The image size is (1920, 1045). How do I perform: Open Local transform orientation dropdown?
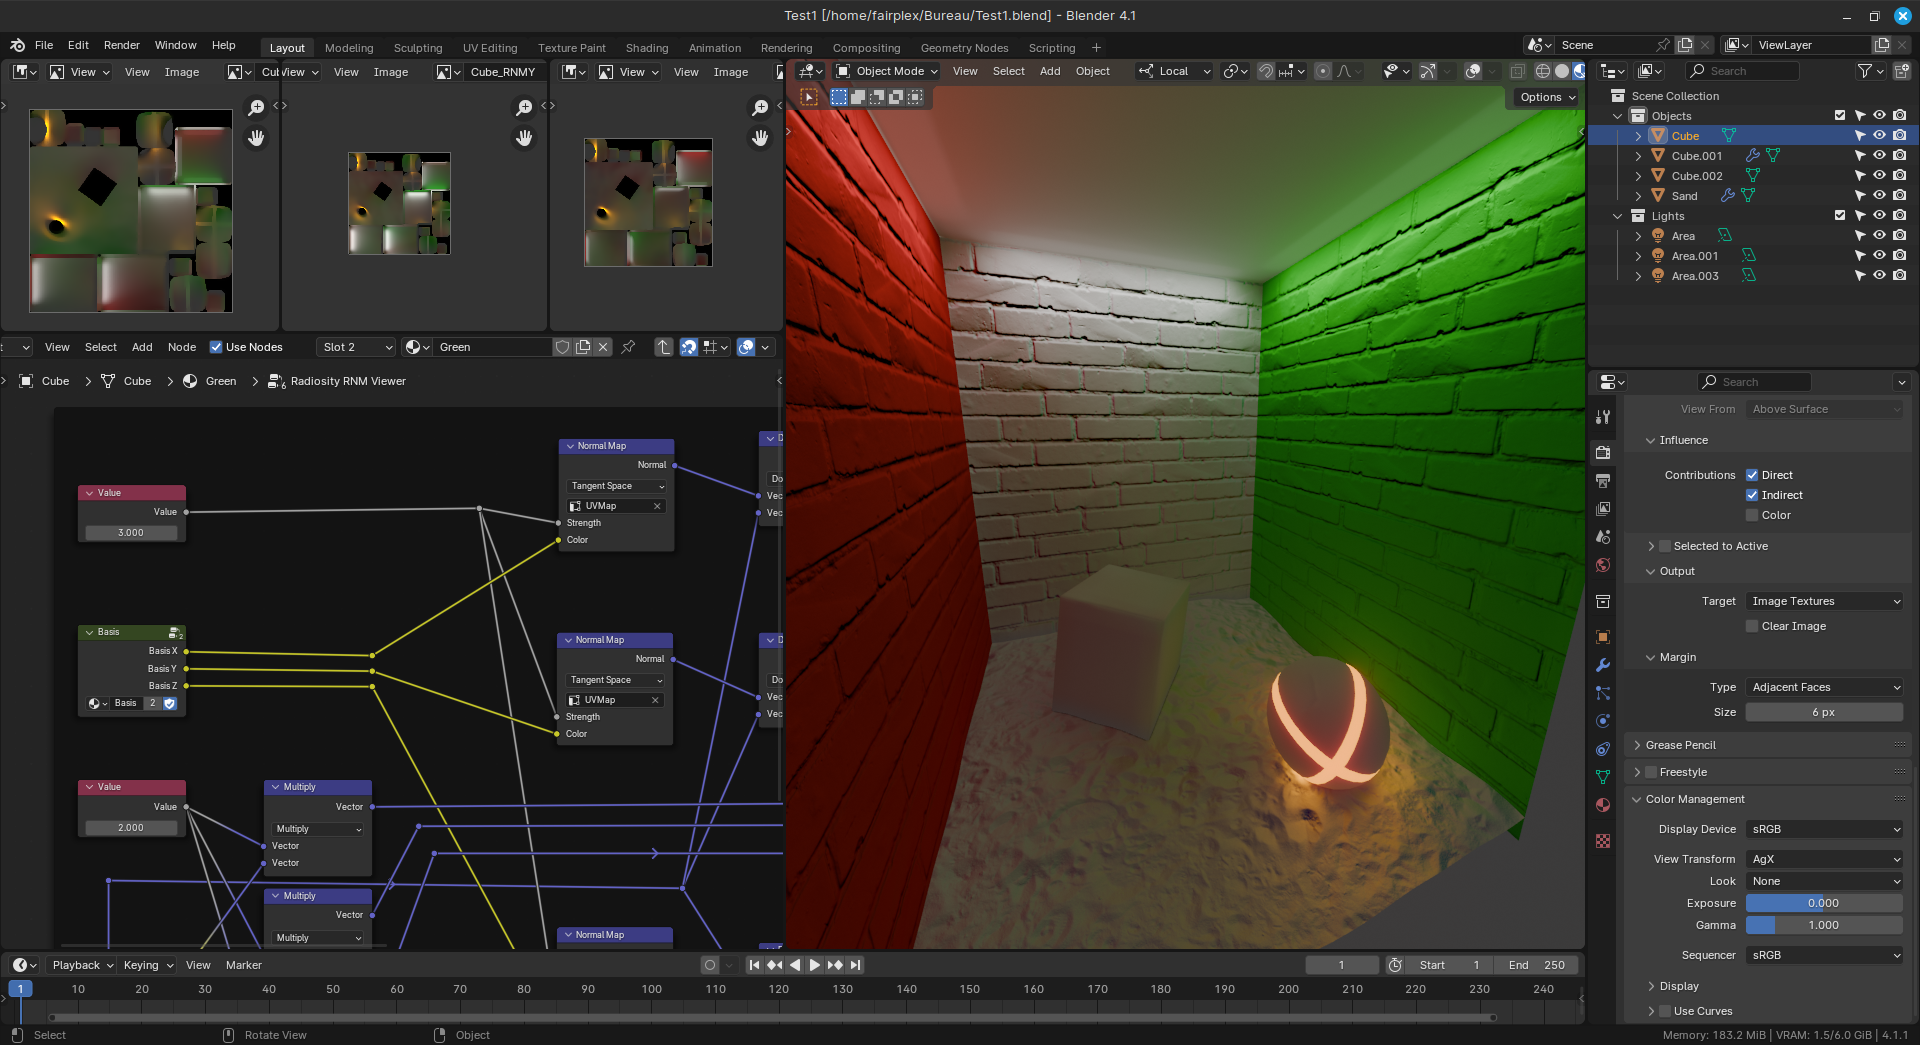tap(1175, 71)
